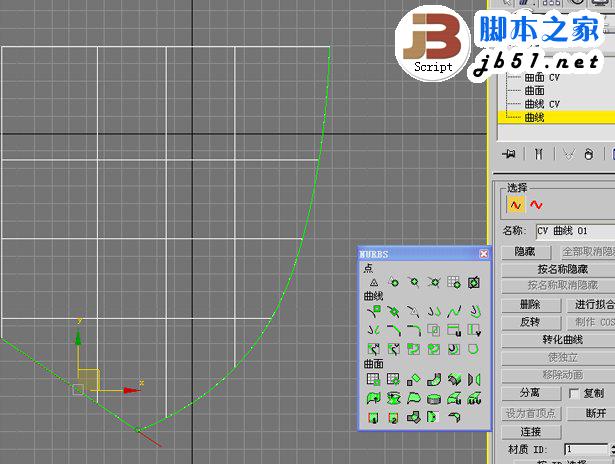Select Create Mirror Curve tool
Screen dimensions: 615x464
tap(374, 330)
